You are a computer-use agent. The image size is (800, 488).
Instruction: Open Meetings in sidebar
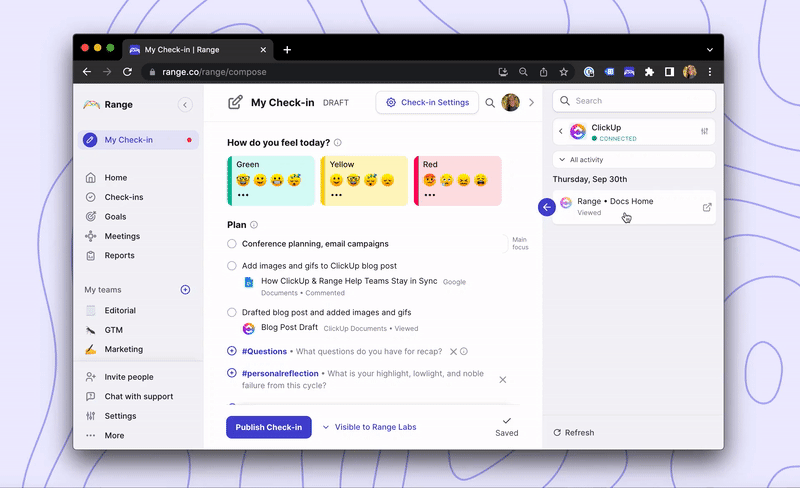click(x=122, y=236)
